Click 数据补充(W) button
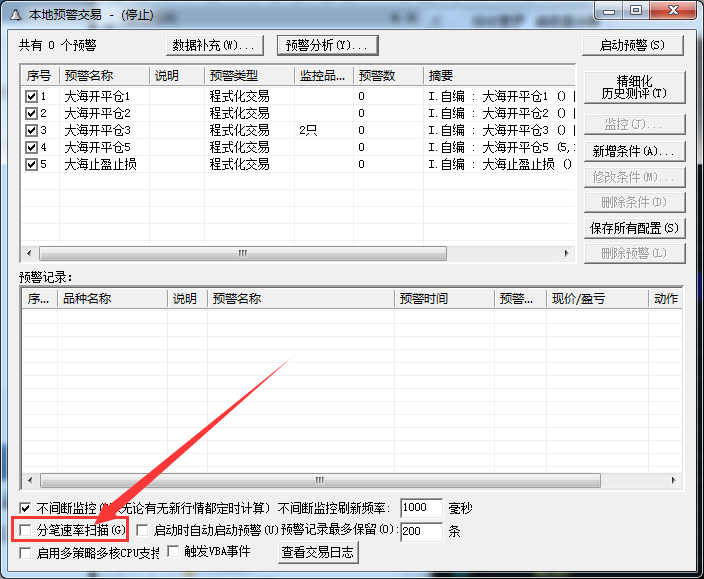The height and width of the screenshot is (579, 704). [x=215, y=45]
